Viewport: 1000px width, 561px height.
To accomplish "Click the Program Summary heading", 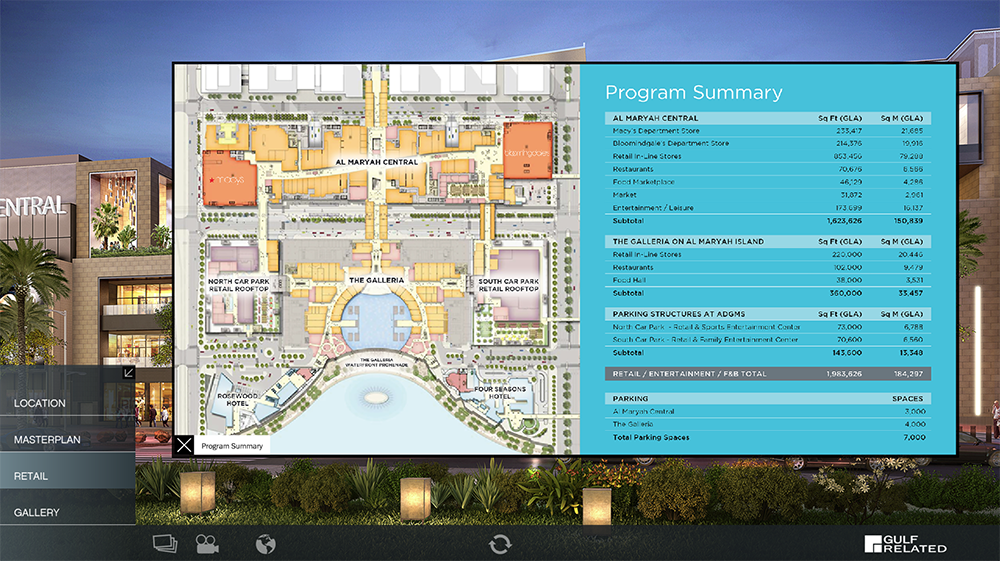I will 694,92.
